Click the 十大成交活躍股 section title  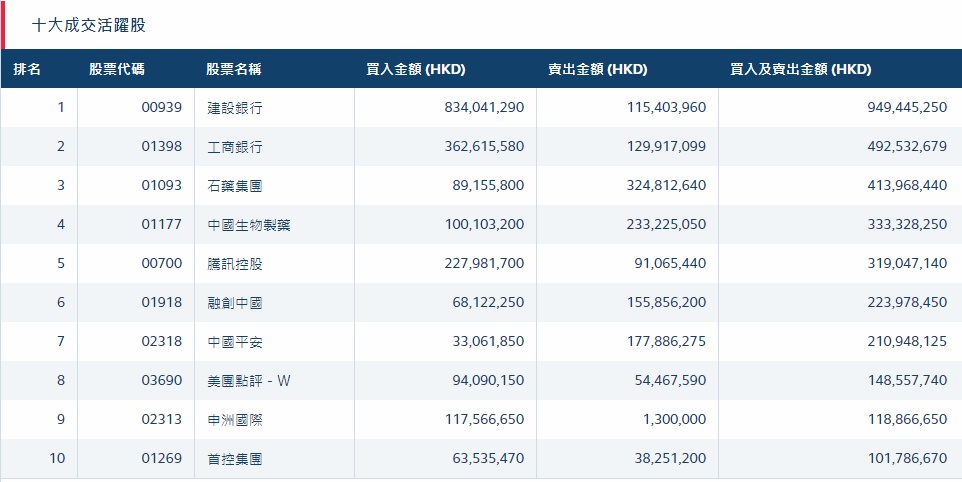pyautogui.click(x=89, y=25)
